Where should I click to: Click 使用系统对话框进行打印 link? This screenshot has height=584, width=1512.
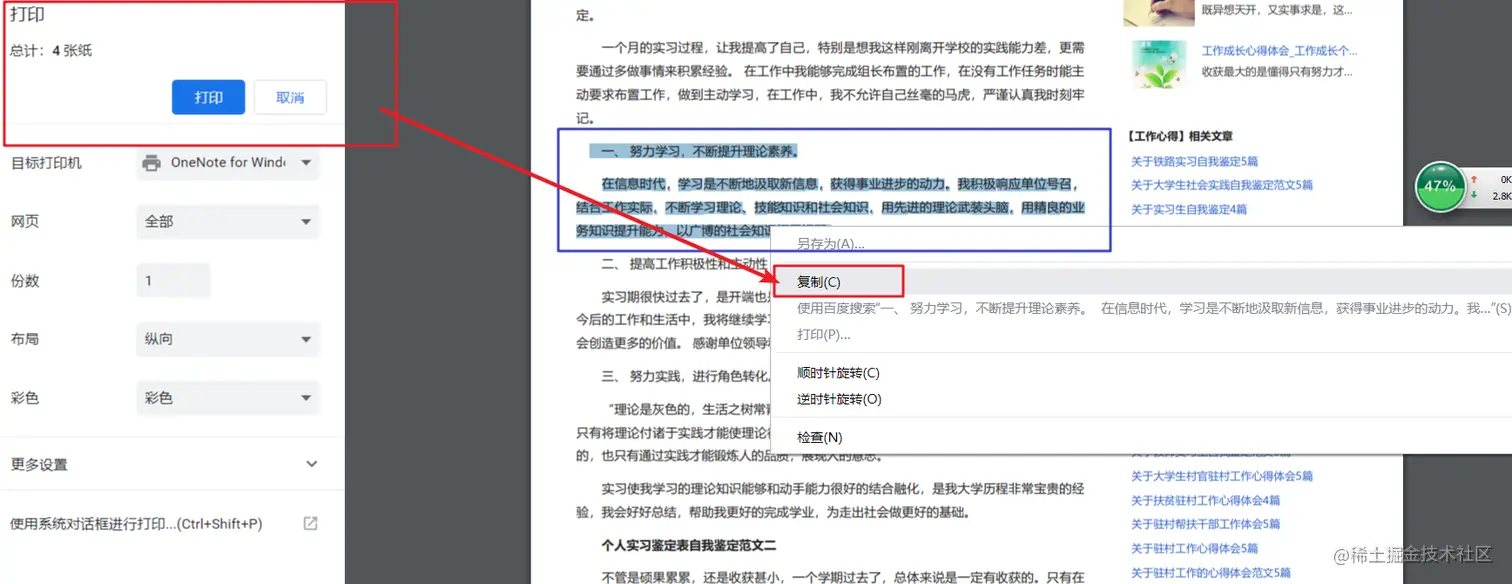[136, 523]
